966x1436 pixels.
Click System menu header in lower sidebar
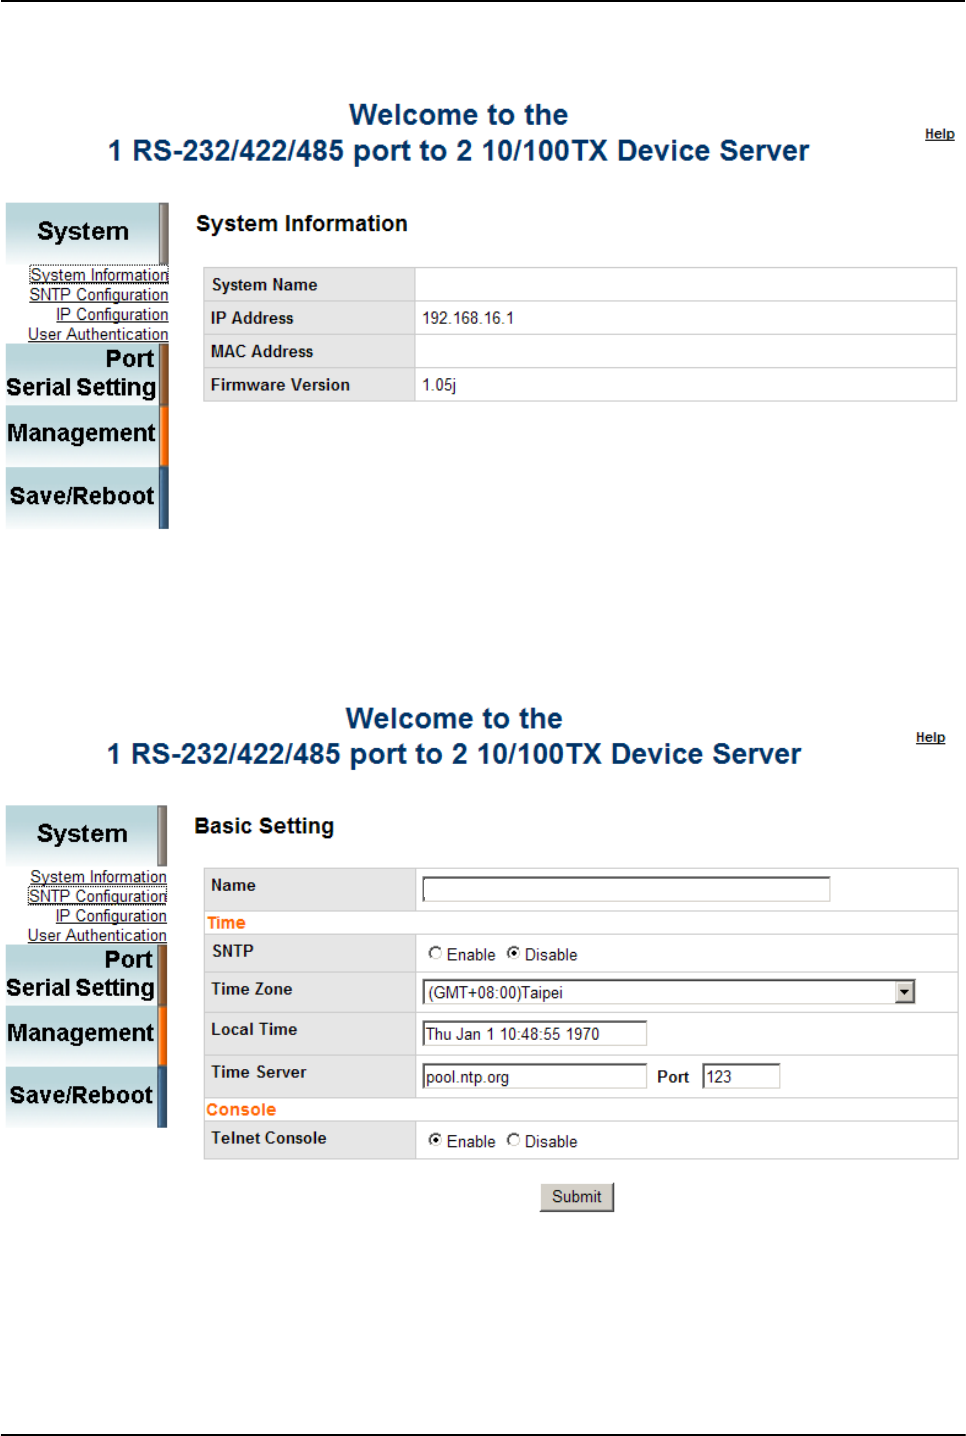(x=86, y=834)
